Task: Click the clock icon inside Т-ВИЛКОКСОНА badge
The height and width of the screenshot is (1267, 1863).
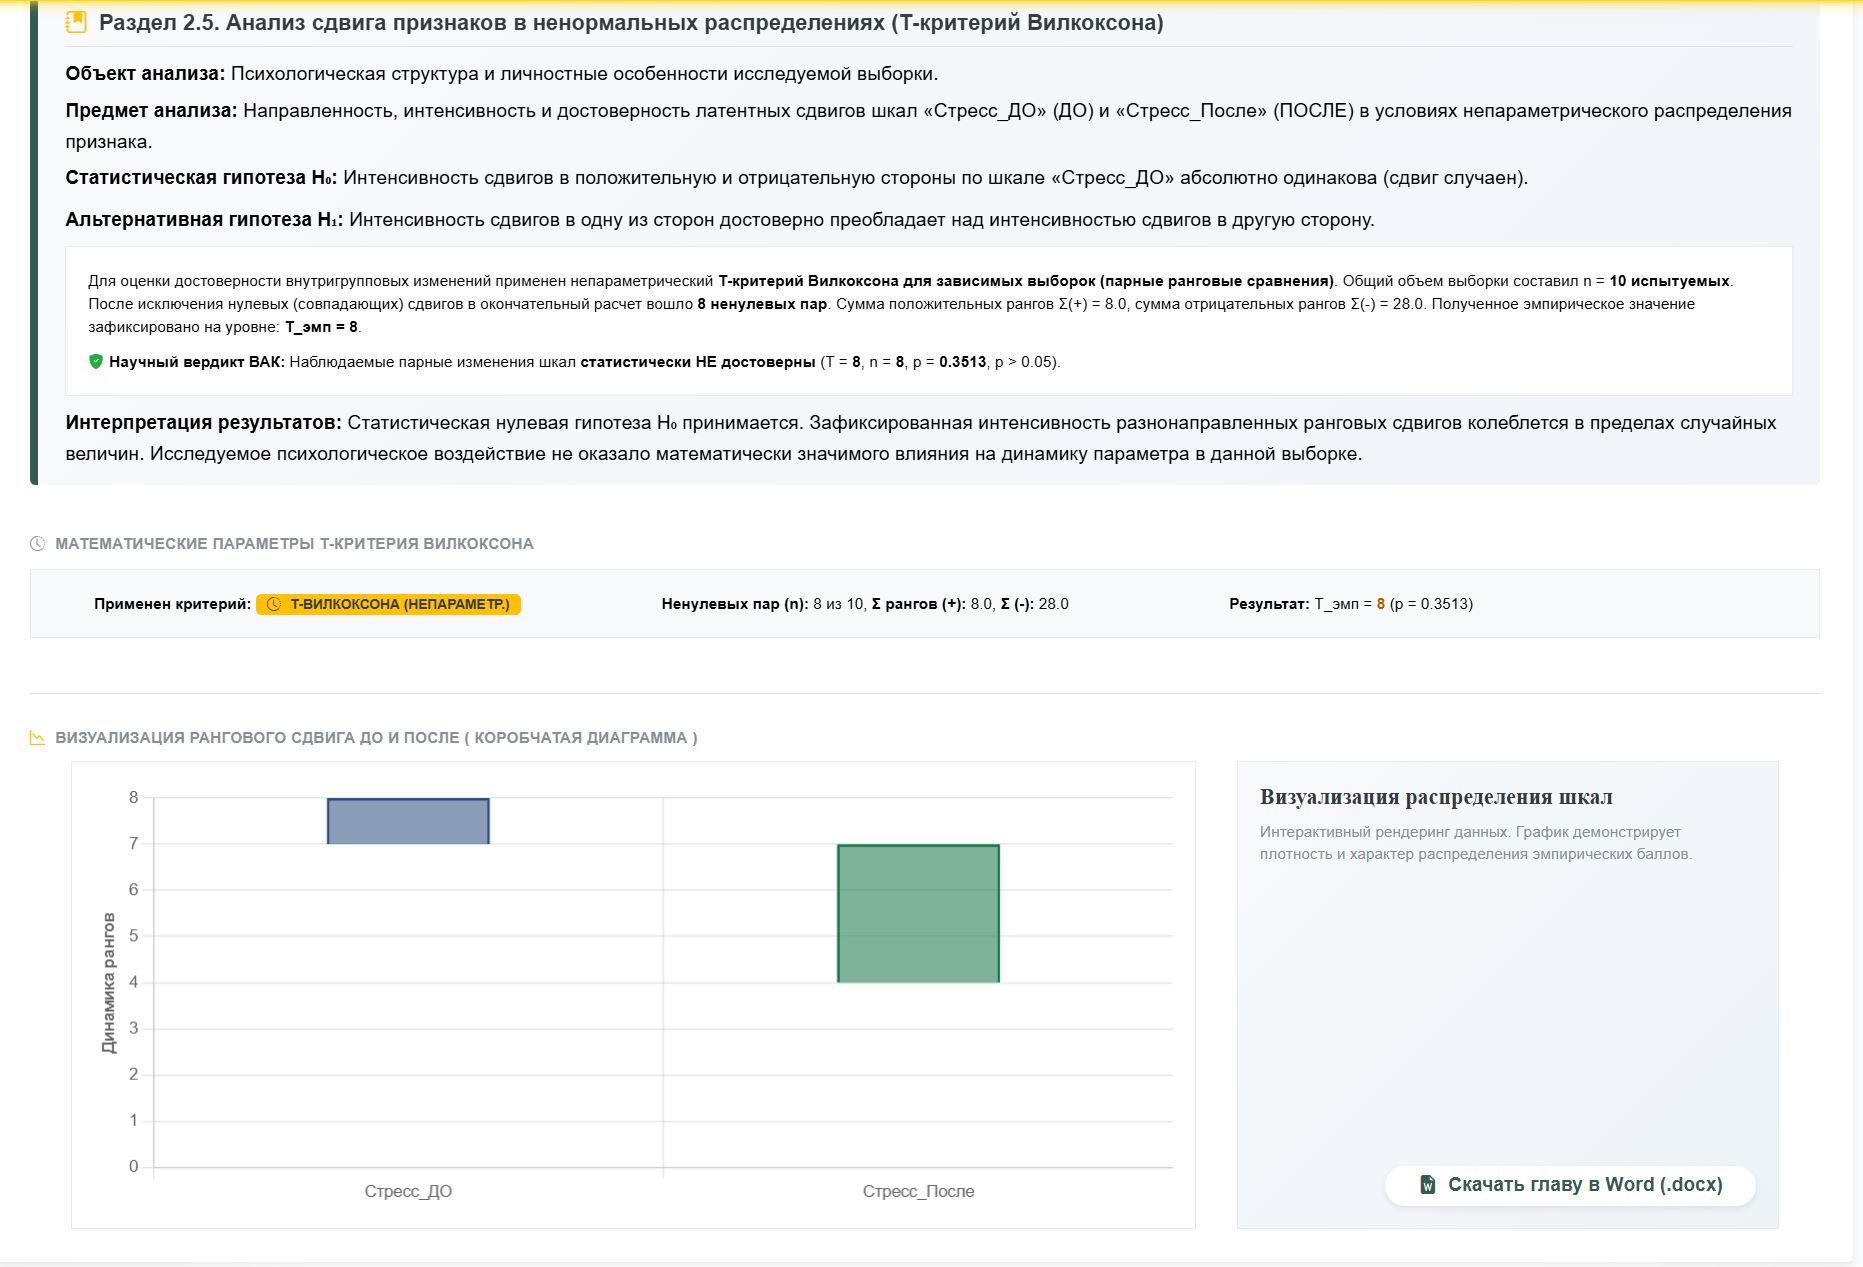Action: tap(274, 604)
